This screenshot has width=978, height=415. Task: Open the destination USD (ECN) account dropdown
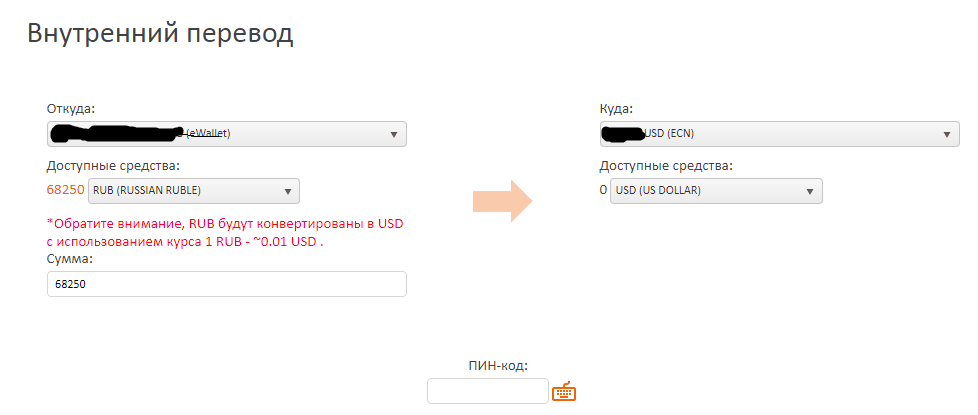tap(780, 134)
